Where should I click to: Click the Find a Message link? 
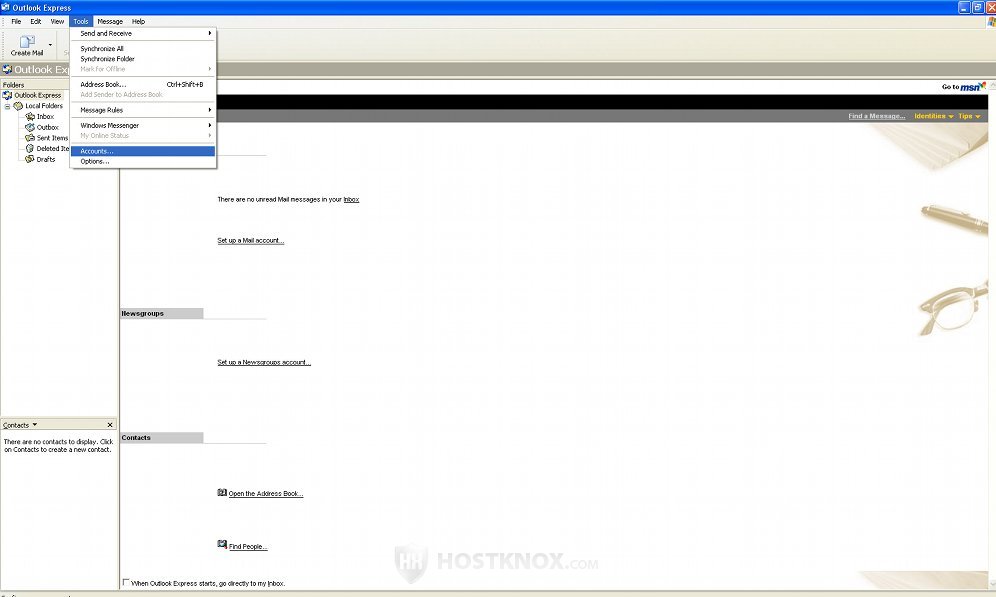[x=877, y=116]
